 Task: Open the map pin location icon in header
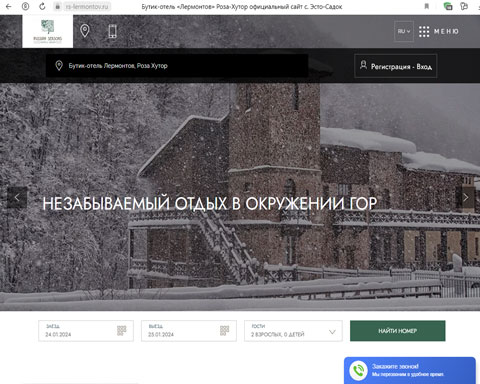click(x=85, y=31)
